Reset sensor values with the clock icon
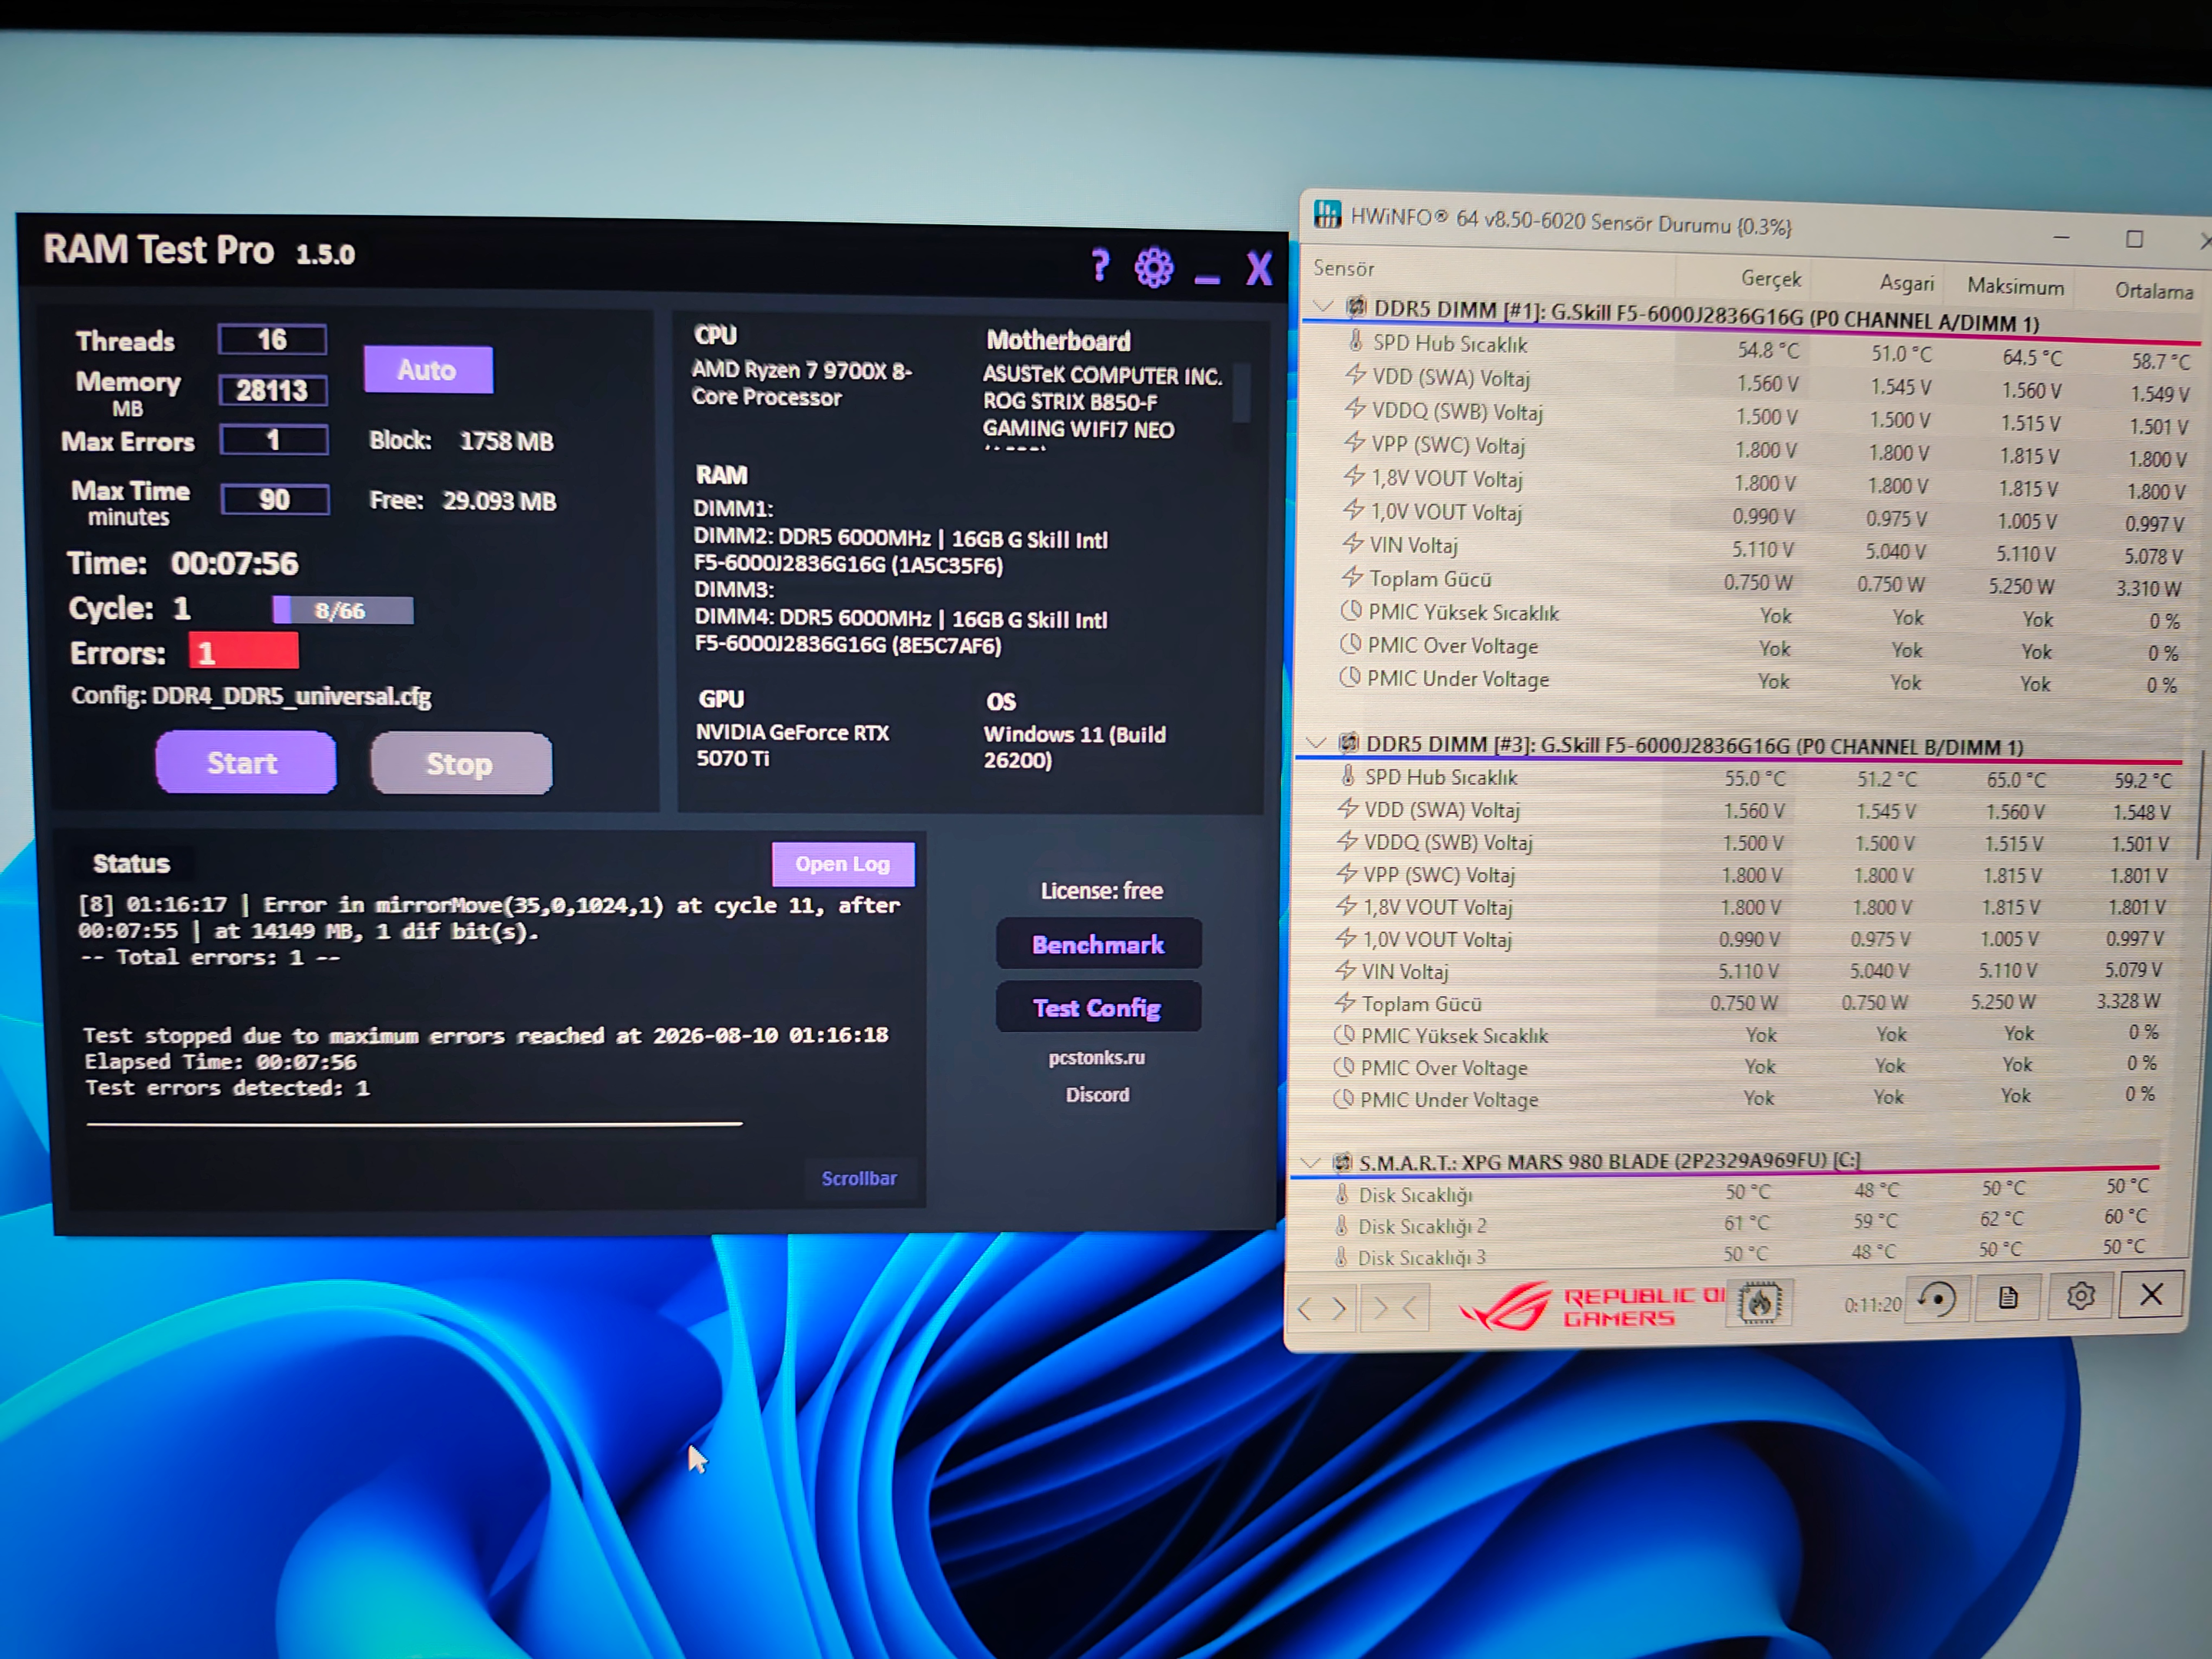Screen dimensions: 2212x1659 1937,1300
